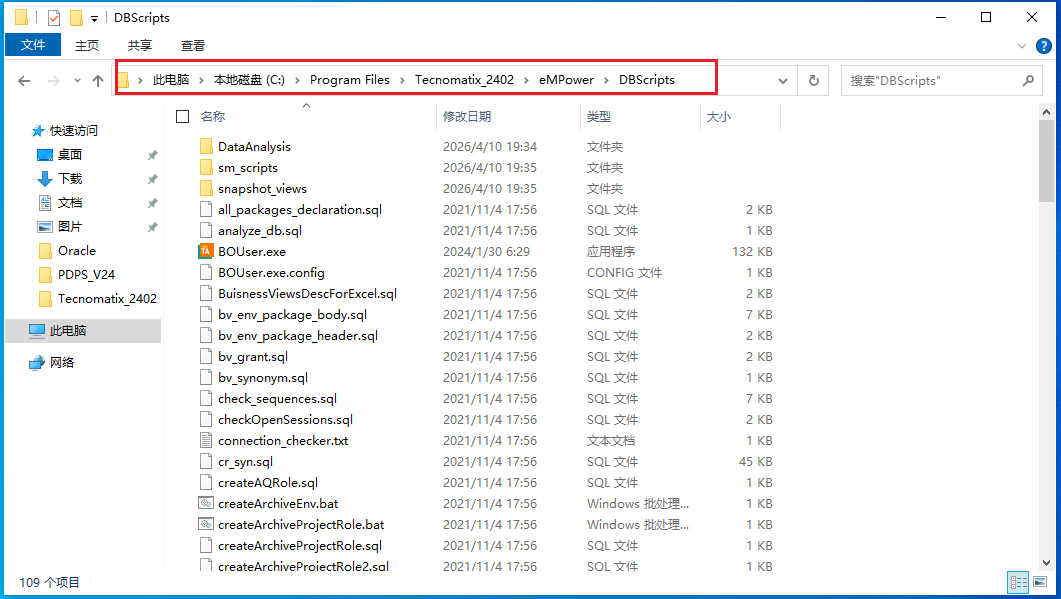The image size is (1061, 599).
Task: Expand the ribbon with the chevron arrow
Action: click(1021, 46)
